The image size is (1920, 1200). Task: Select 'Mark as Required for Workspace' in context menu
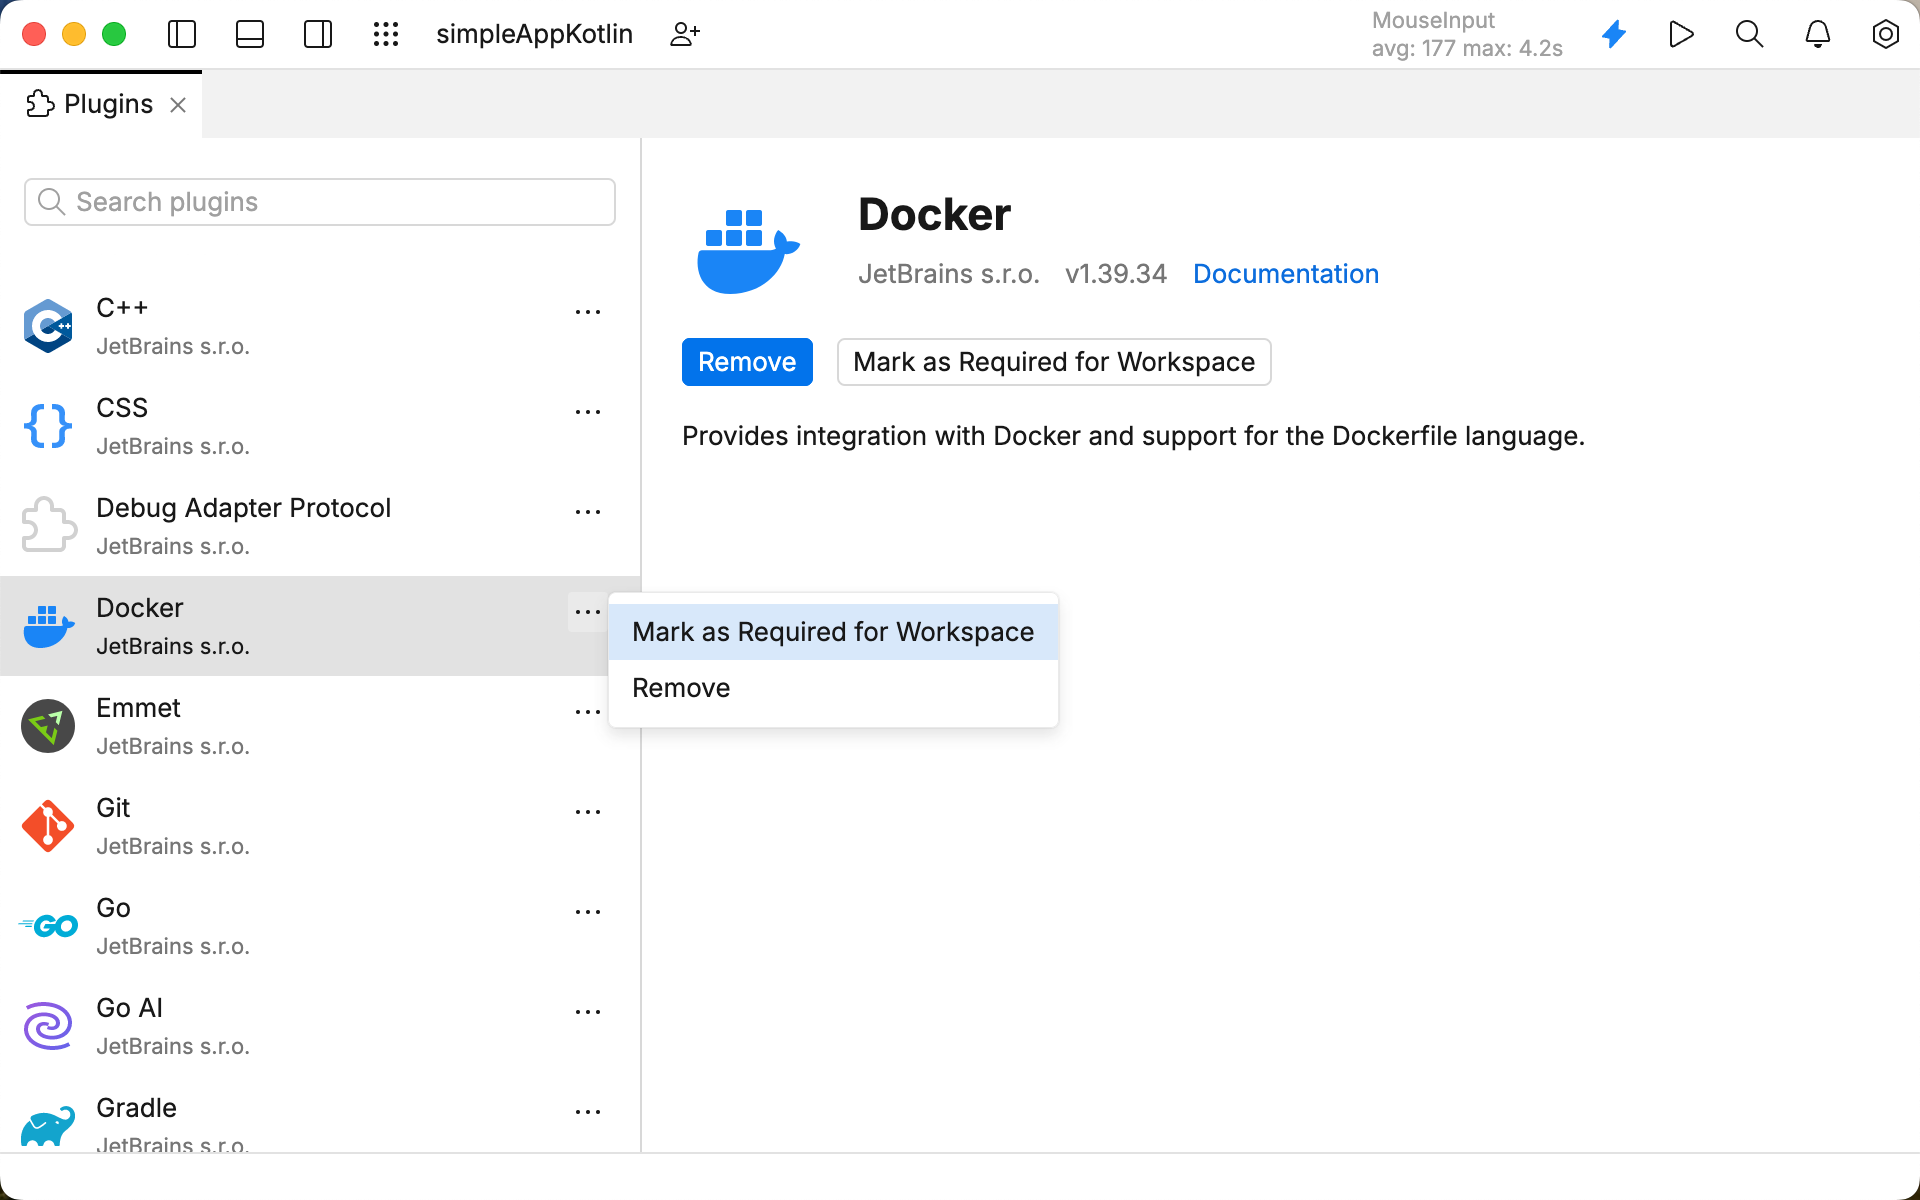coord(833,631)
